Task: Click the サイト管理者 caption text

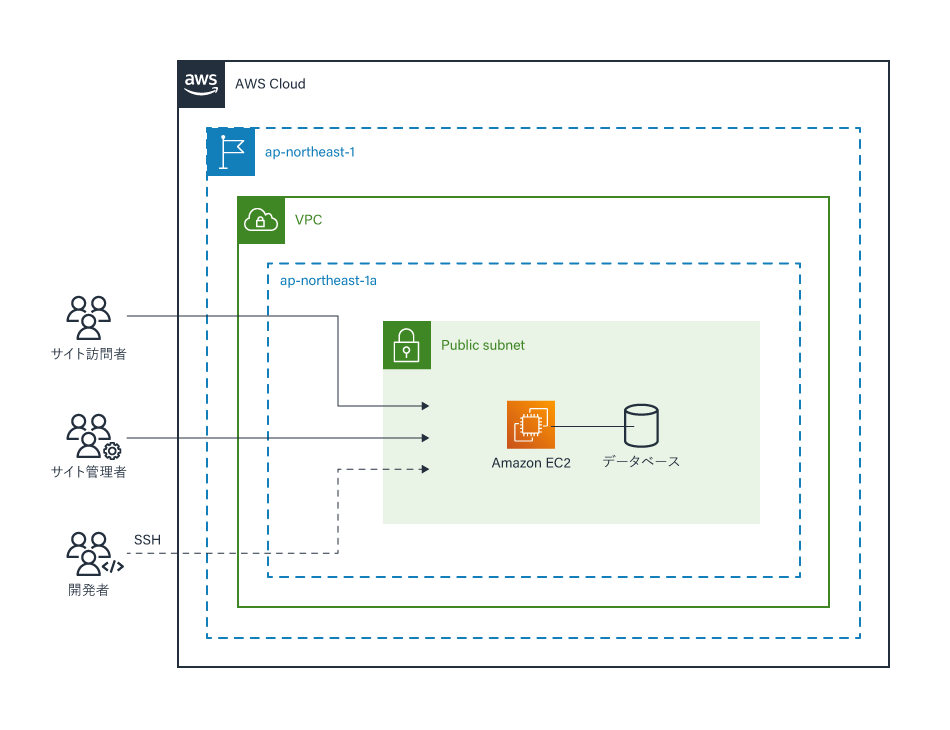Action: coord(88,472)
